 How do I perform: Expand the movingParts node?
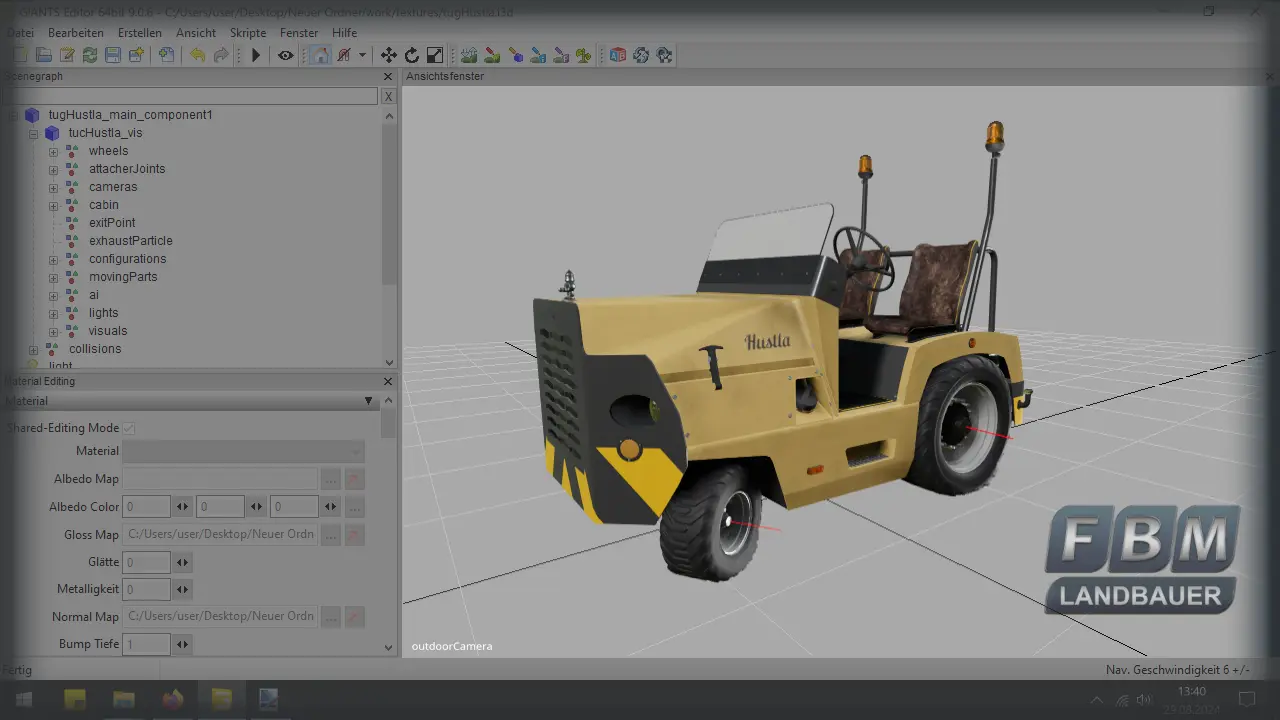click(53, 277)
